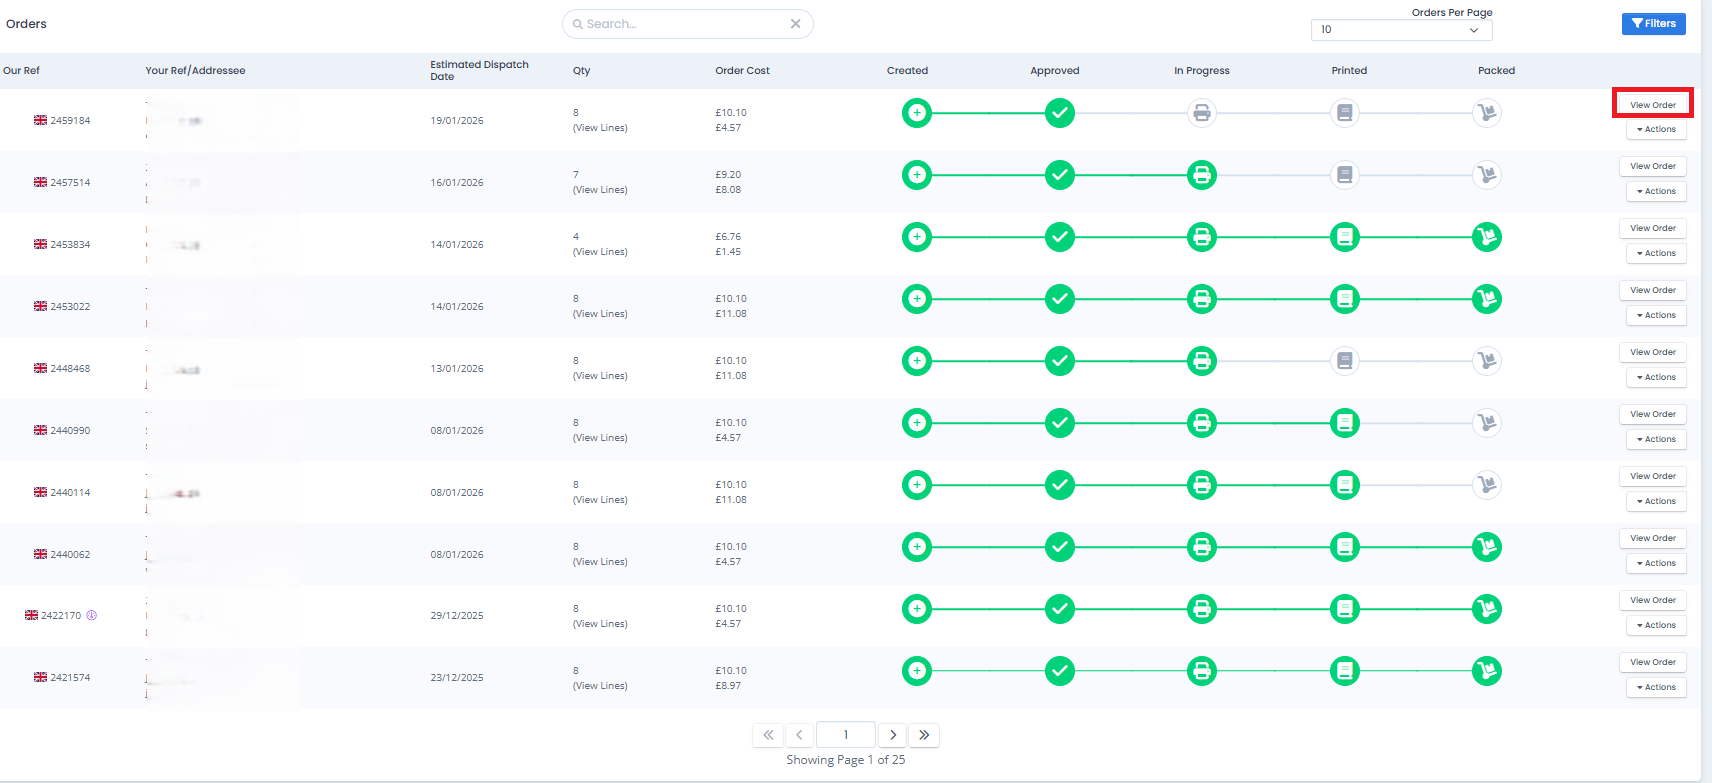Click the Packed trolley icon for order 2440990
This screenshot has width=1712, height=783.
1486,423
